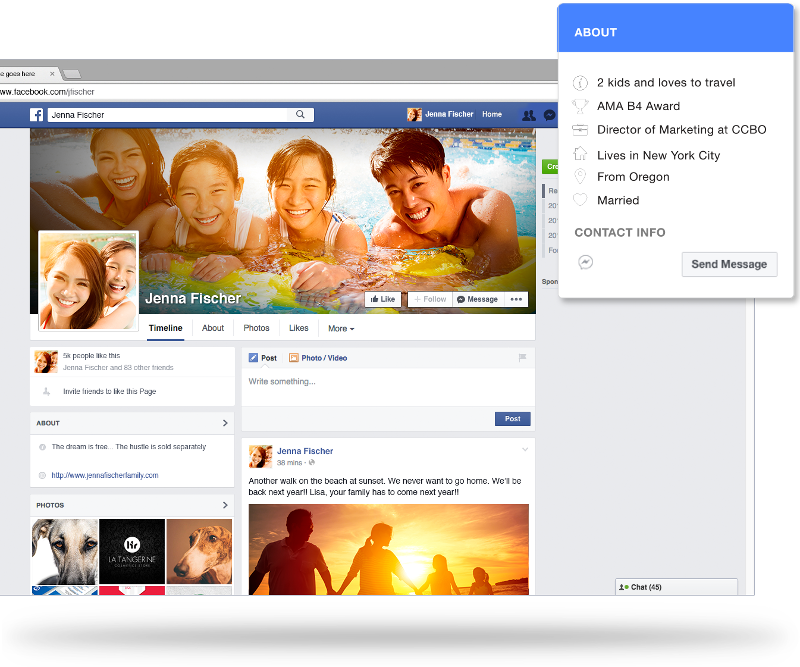Open the Chat (45) bar

tap(676, 587)
